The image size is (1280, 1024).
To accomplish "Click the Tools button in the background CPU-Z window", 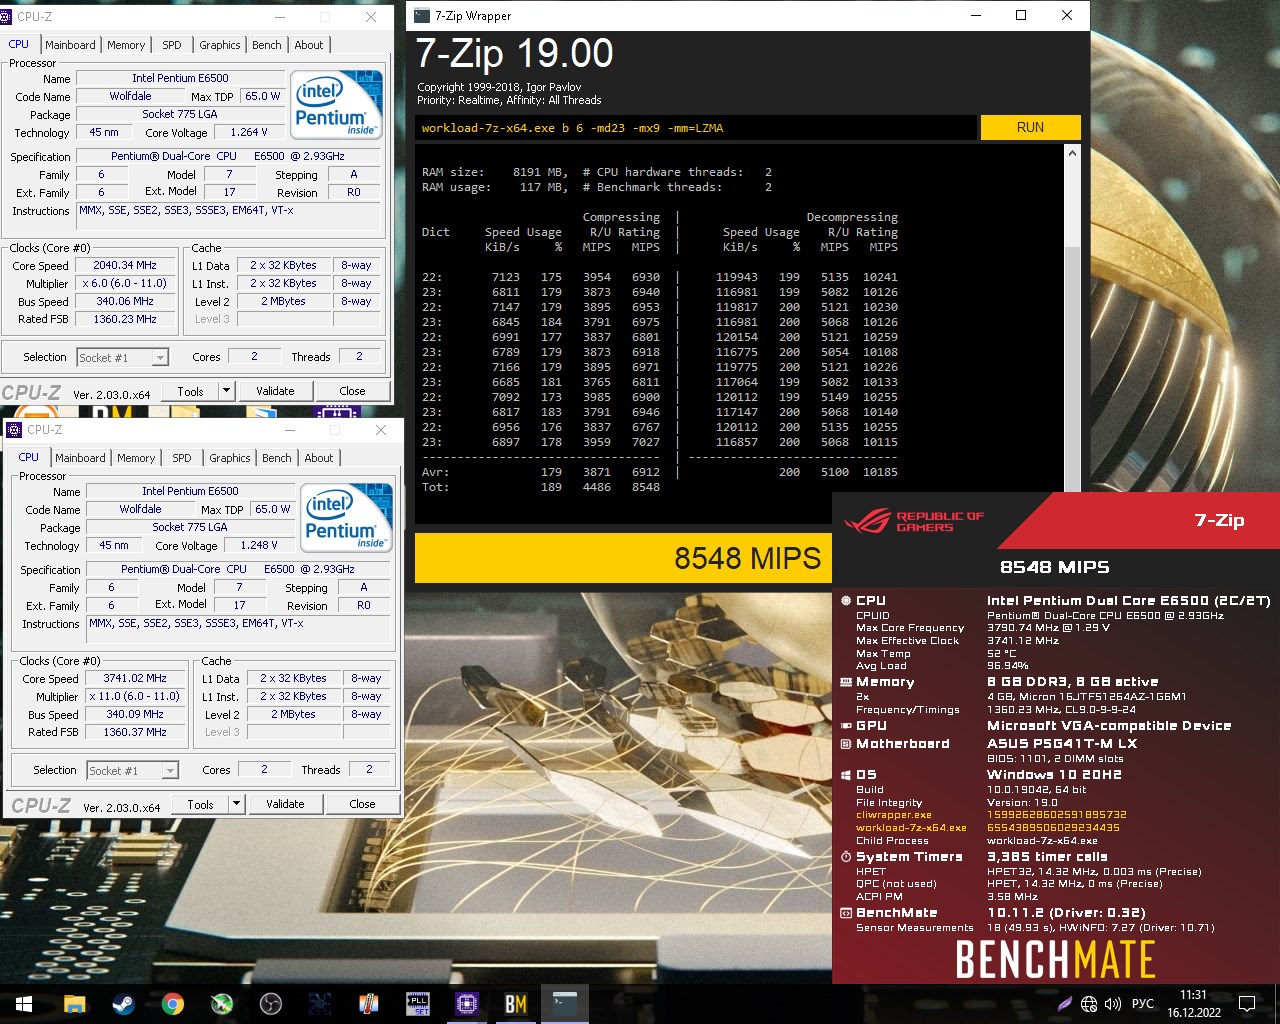I will pyautogui.click(x=190, y=391).
